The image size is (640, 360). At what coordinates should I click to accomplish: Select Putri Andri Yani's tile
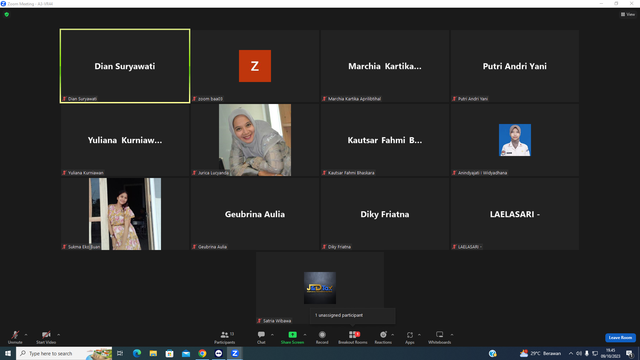point(515,66)
